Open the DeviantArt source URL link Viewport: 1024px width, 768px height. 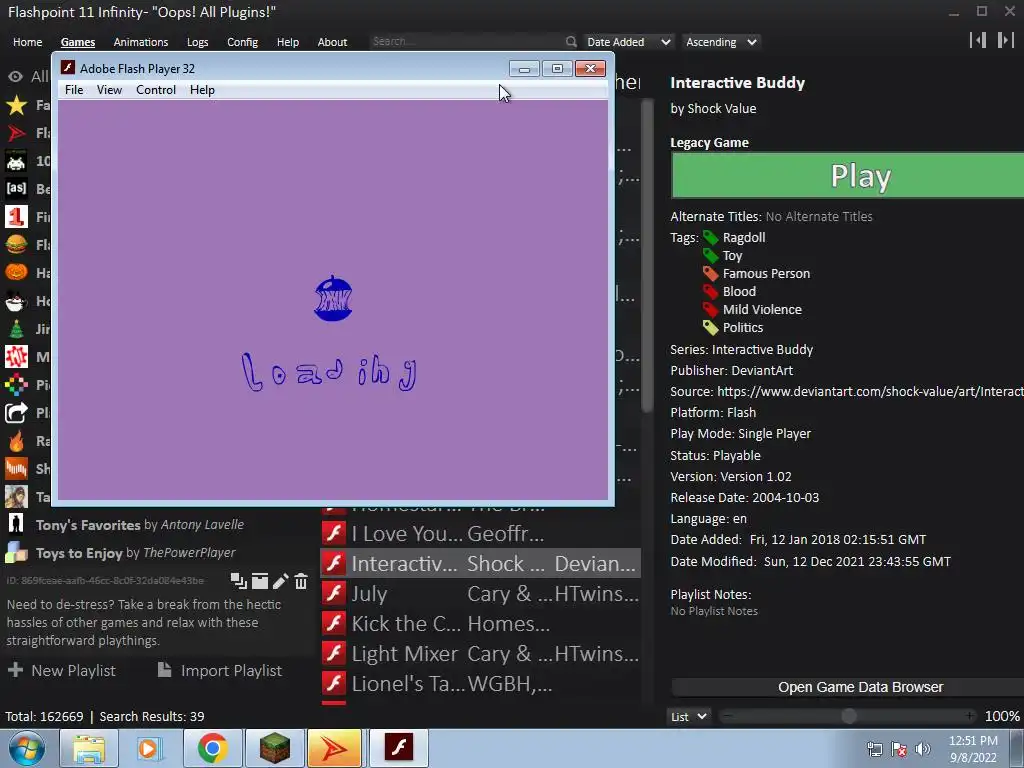pos(870,391)
